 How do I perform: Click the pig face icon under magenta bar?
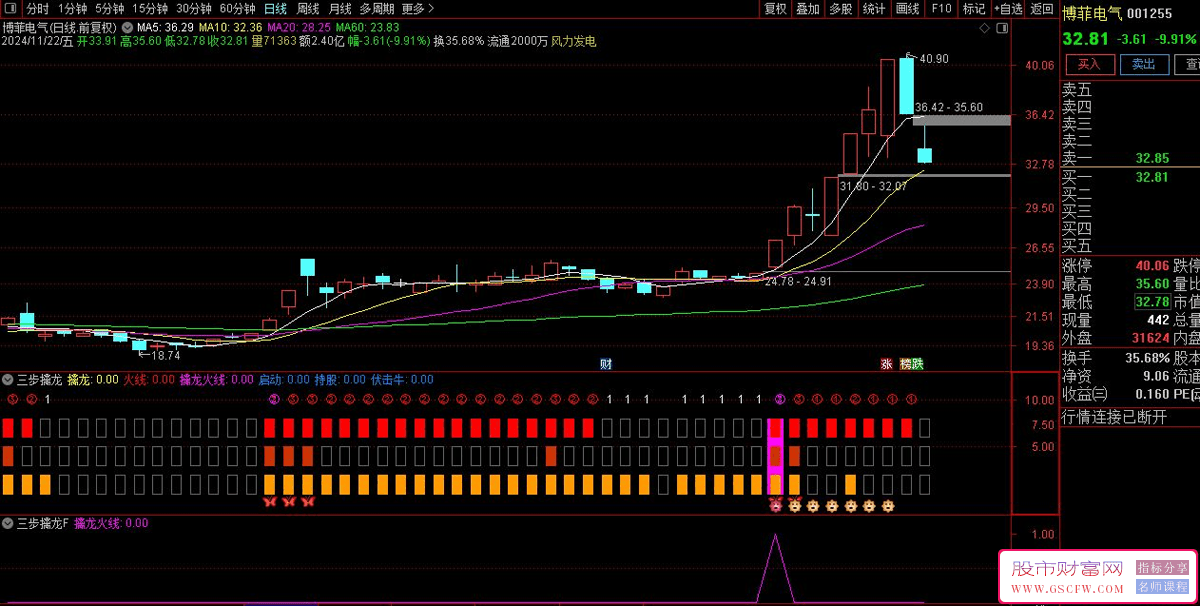[775, 505]
